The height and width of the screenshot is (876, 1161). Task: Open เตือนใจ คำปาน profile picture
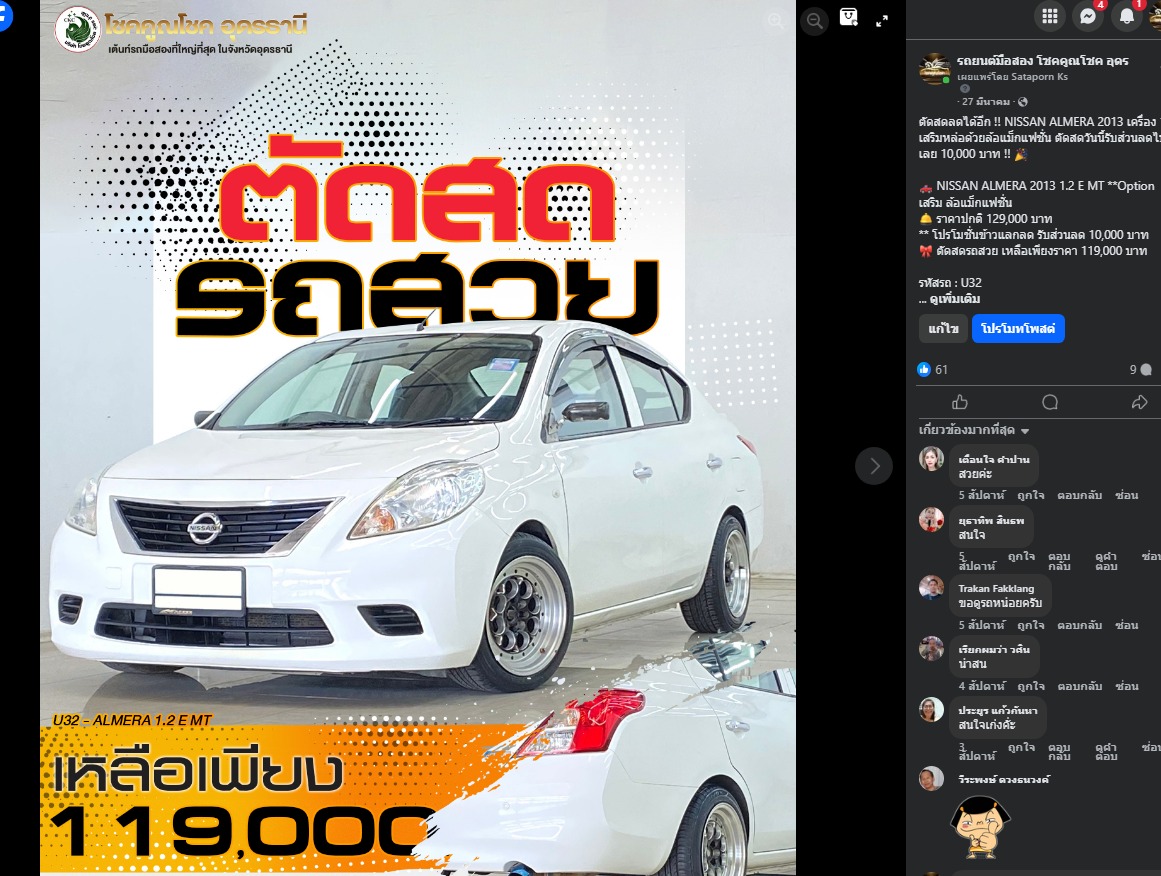click(931, 458)
